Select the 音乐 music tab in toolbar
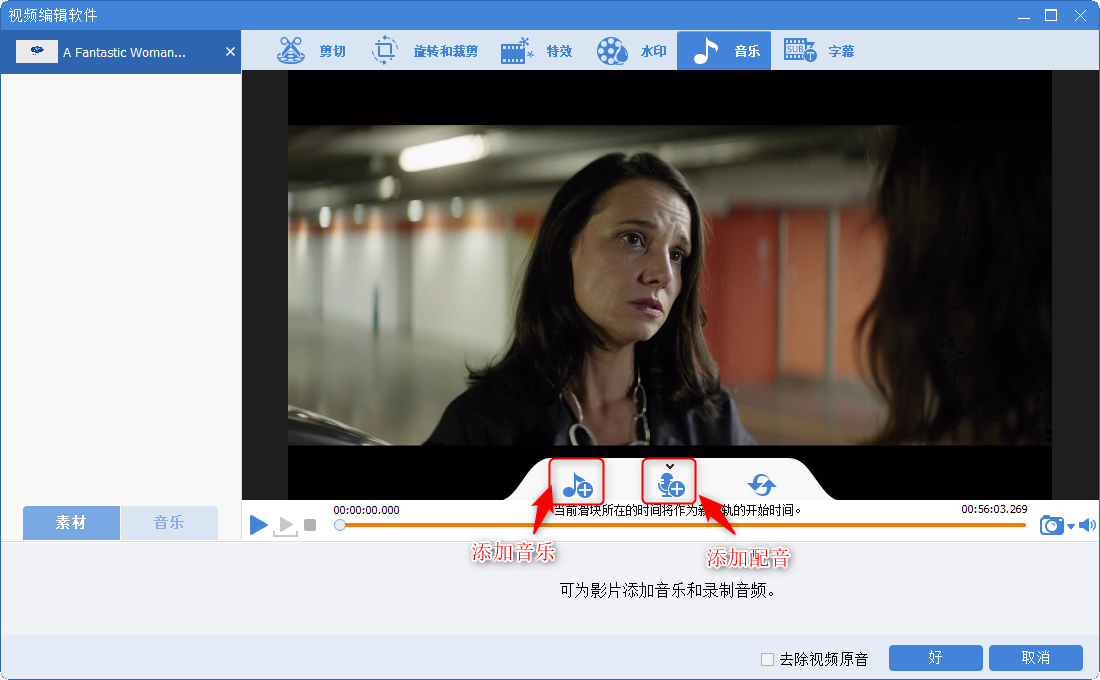Viewport: 1100px width, 680px height. tap(724, 51)
